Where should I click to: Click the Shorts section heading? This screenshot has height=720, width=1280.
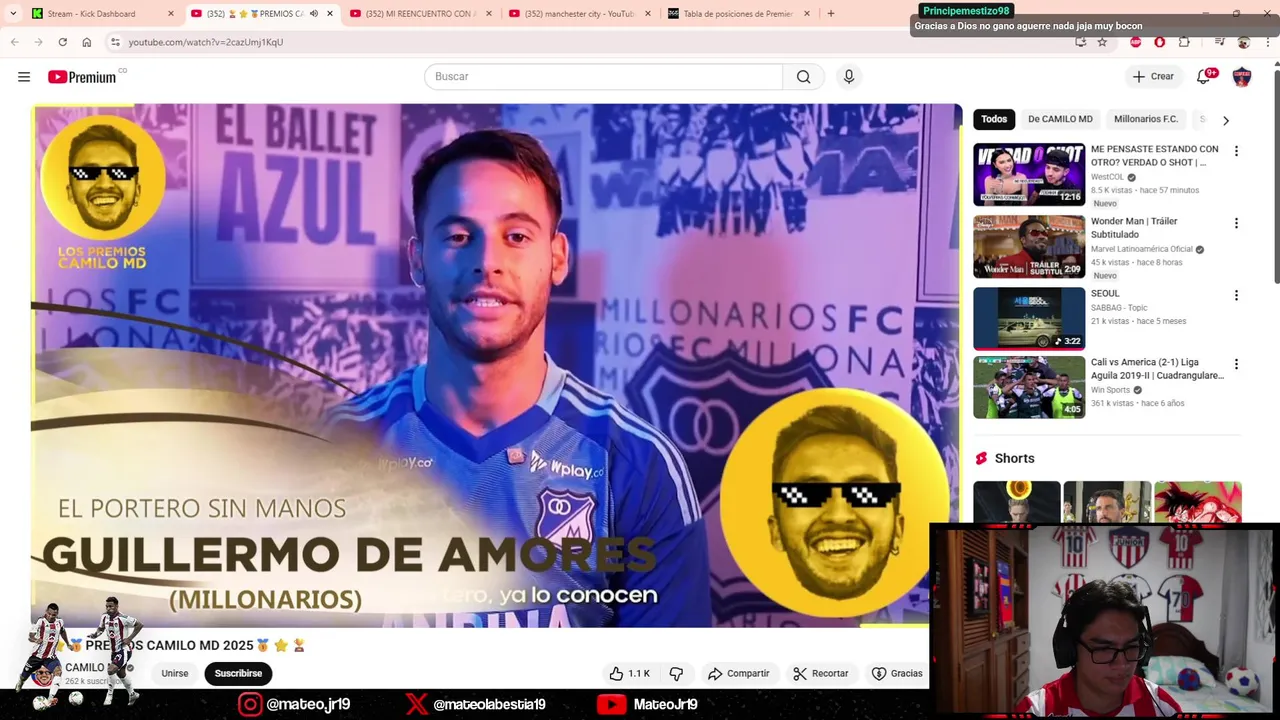(x=1014, y=458)
